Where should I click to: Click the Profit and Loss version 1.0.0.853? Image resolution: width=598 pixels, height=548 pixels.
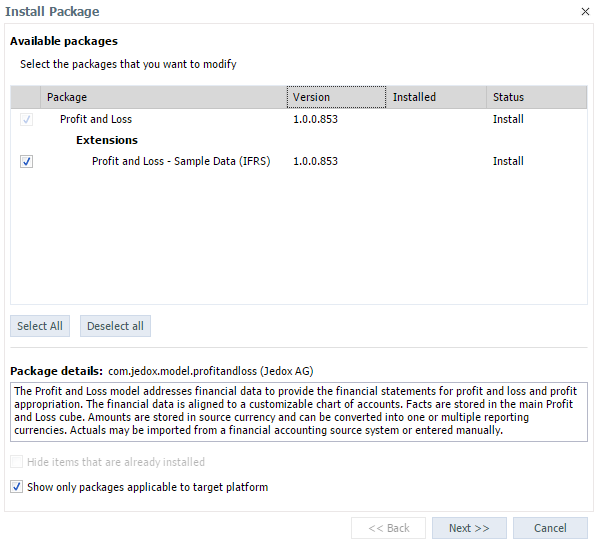[315, 119]
